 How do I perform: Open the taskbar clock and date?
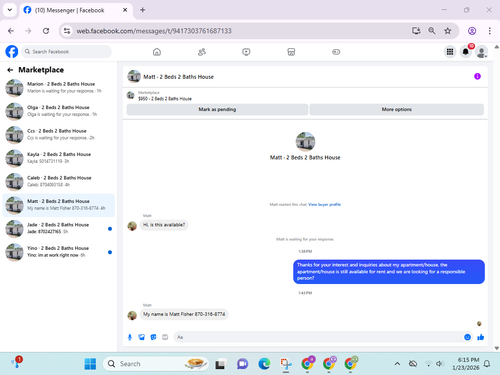466,364
